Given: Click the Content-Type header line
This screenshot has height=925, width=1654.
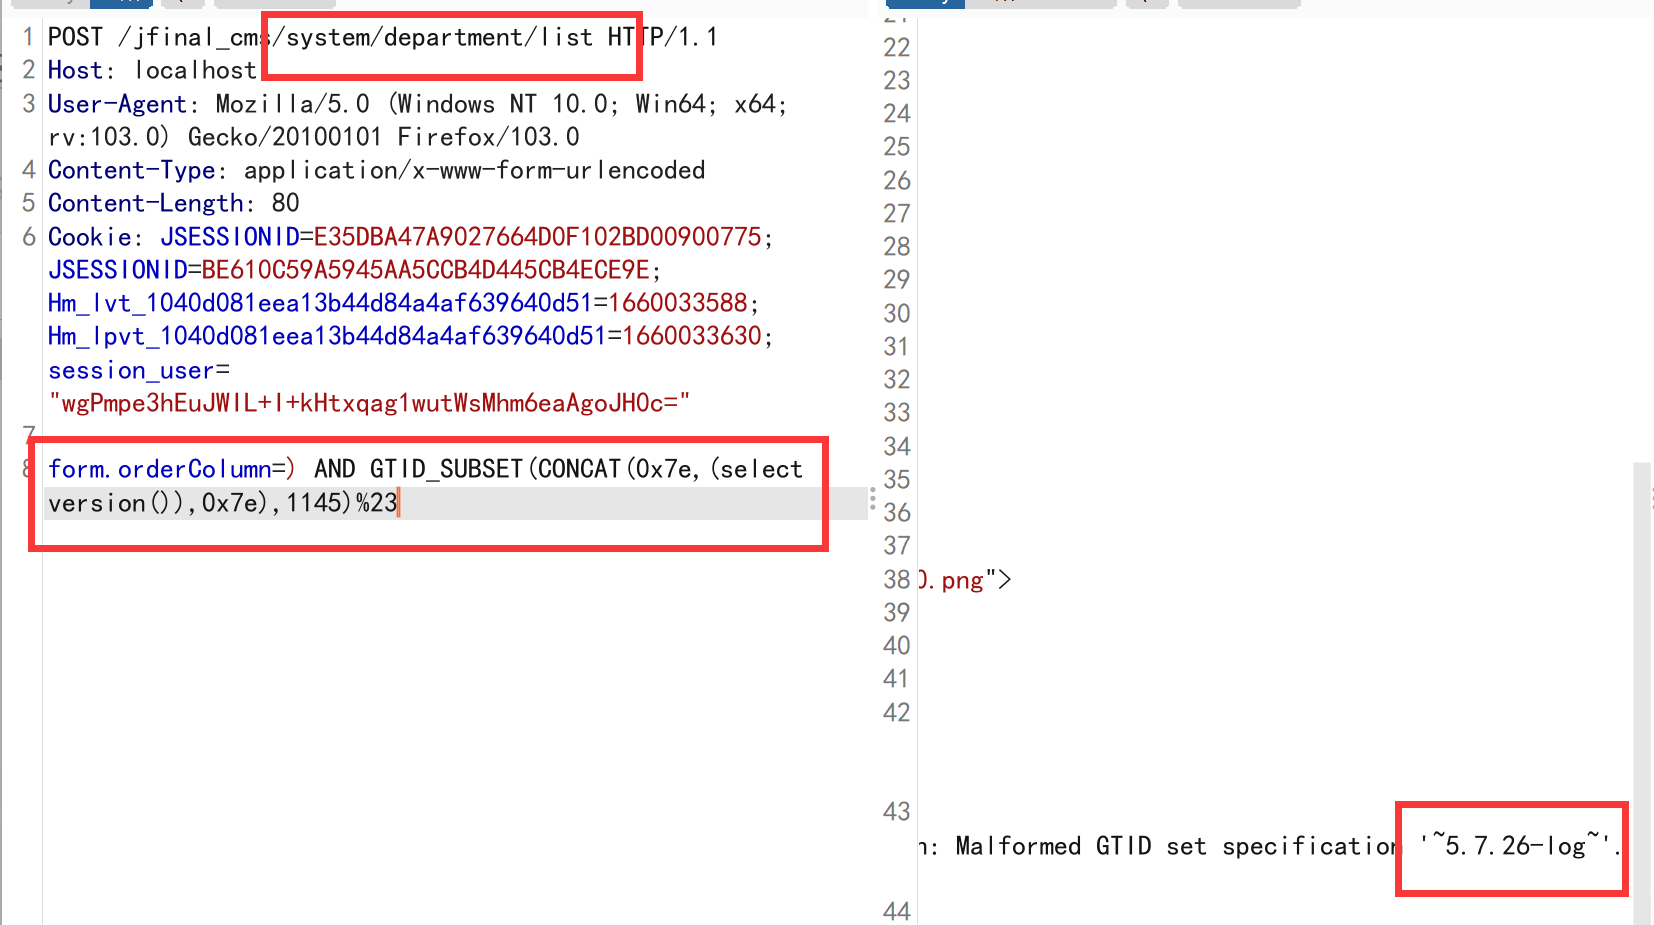Looking at the screenshot, I should 376,171.
